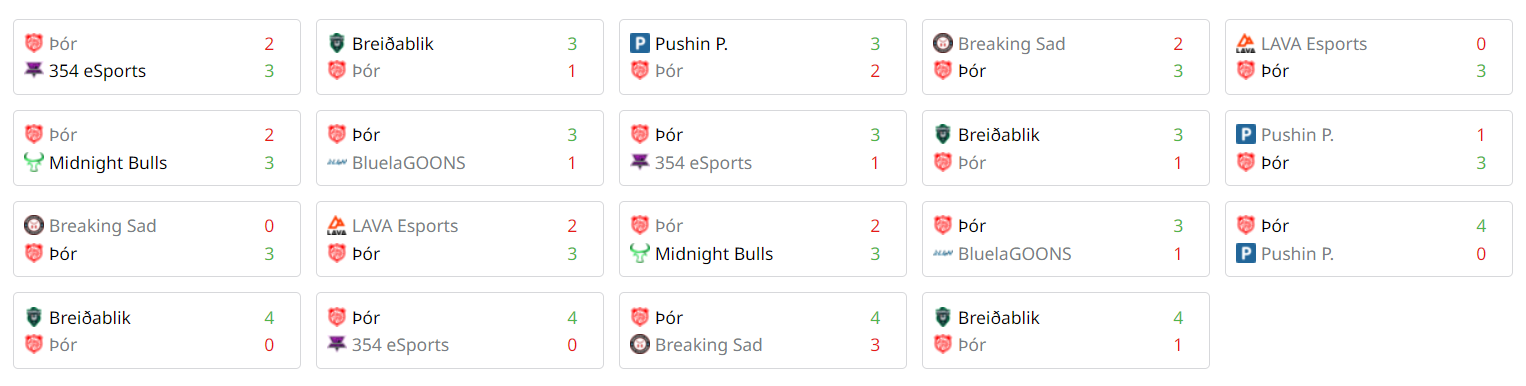This screenshot has height=386, width=1526.
Task: Click 354 eSports logo in its 3-2 win
Action: point(34,71)
